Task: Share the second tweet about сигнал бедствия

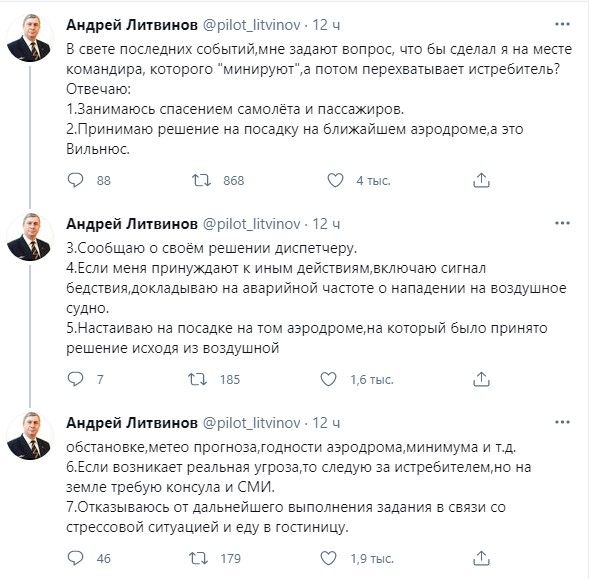Action: 481,379
